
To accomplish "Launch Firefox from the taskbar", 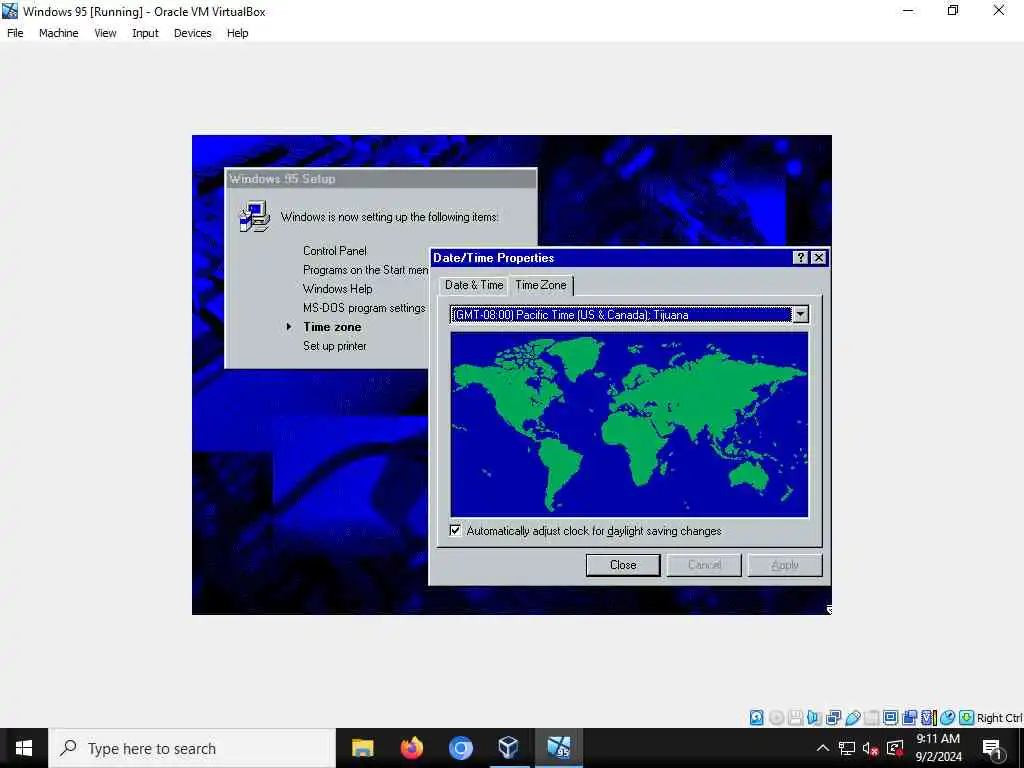I will pyautogui.click(x=411, y=748).
